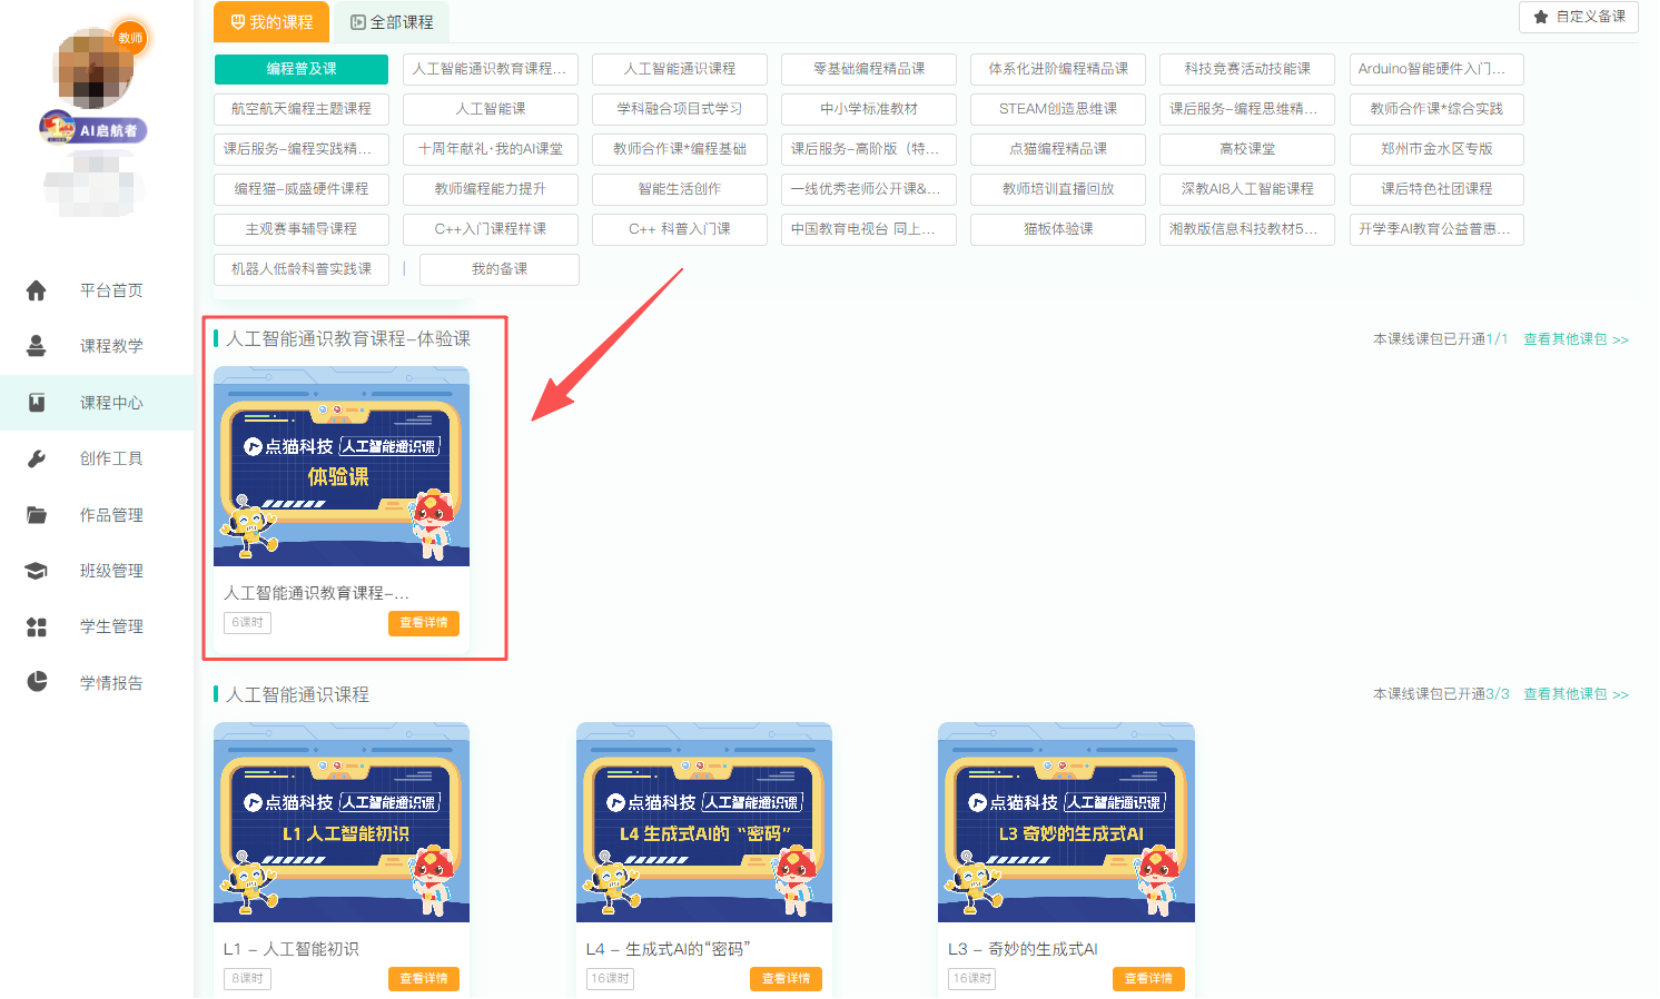
Task: Click the 自定义备课 button
Action: pos(1578,17)
